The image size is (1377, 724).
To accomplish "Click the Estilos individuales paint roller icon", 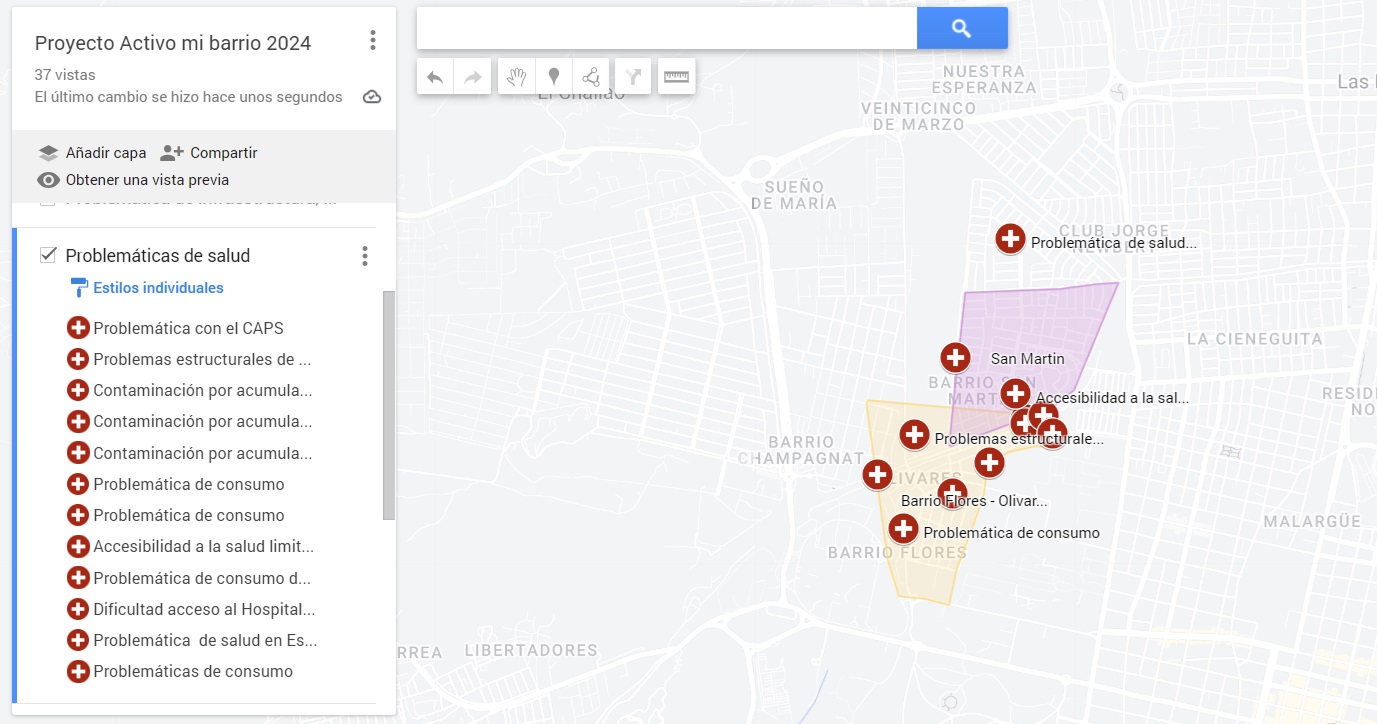I will coord(79,288).
